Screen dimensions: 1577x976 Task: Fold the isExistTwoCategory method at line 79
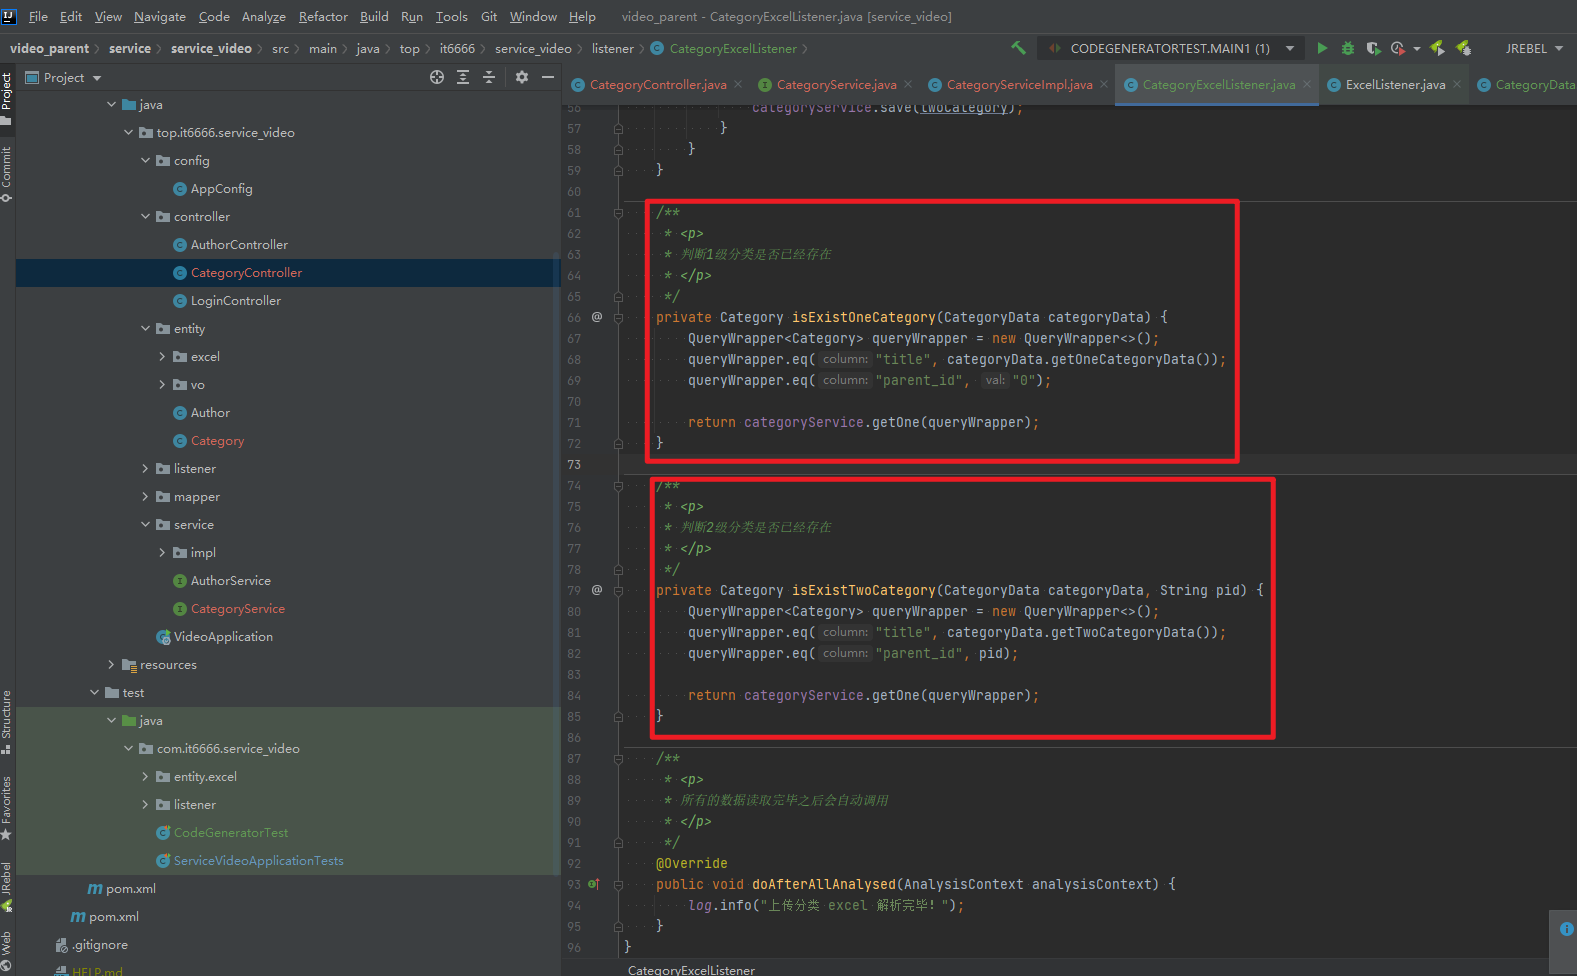tap(618, 591)
